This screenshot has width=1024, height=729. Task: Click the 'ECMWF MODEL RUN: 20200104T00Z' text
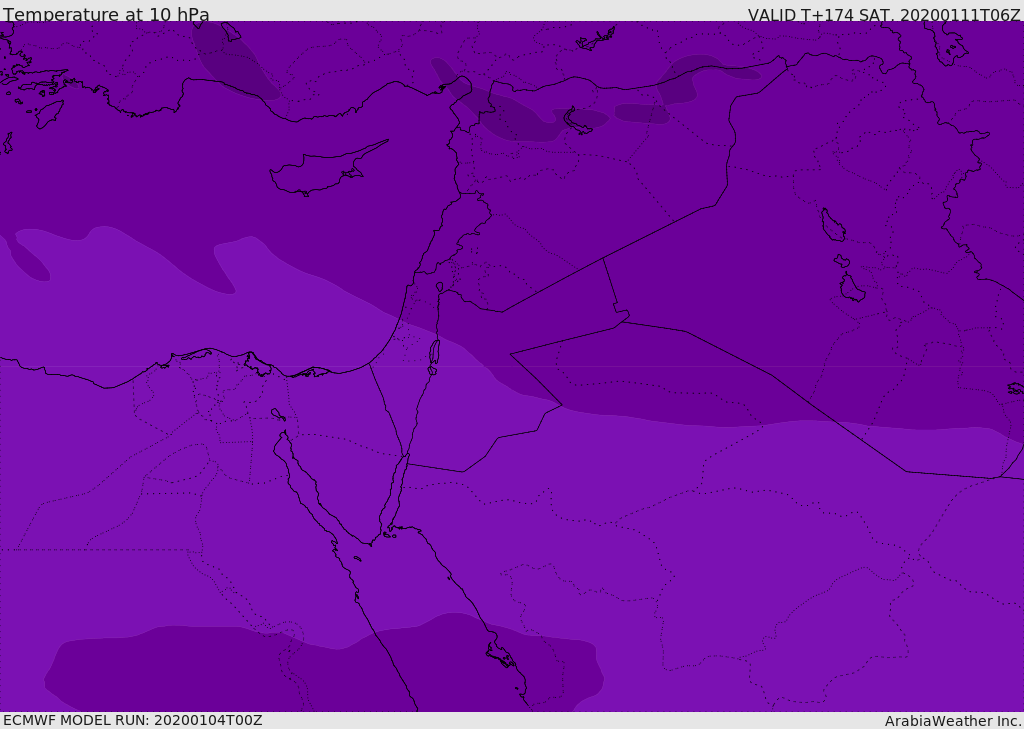pos(133,720)
